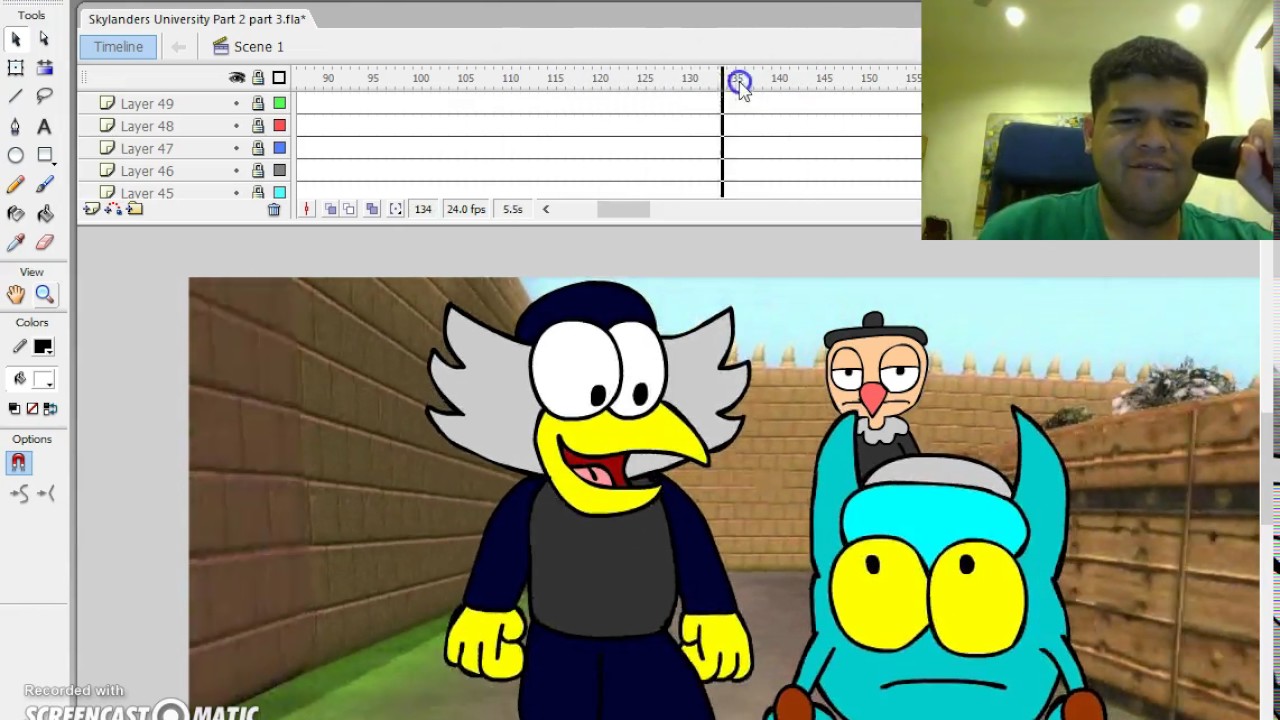1280x720 pixels.
Task: Toggle Onion Skin button
Action: [x=330, y=209]
